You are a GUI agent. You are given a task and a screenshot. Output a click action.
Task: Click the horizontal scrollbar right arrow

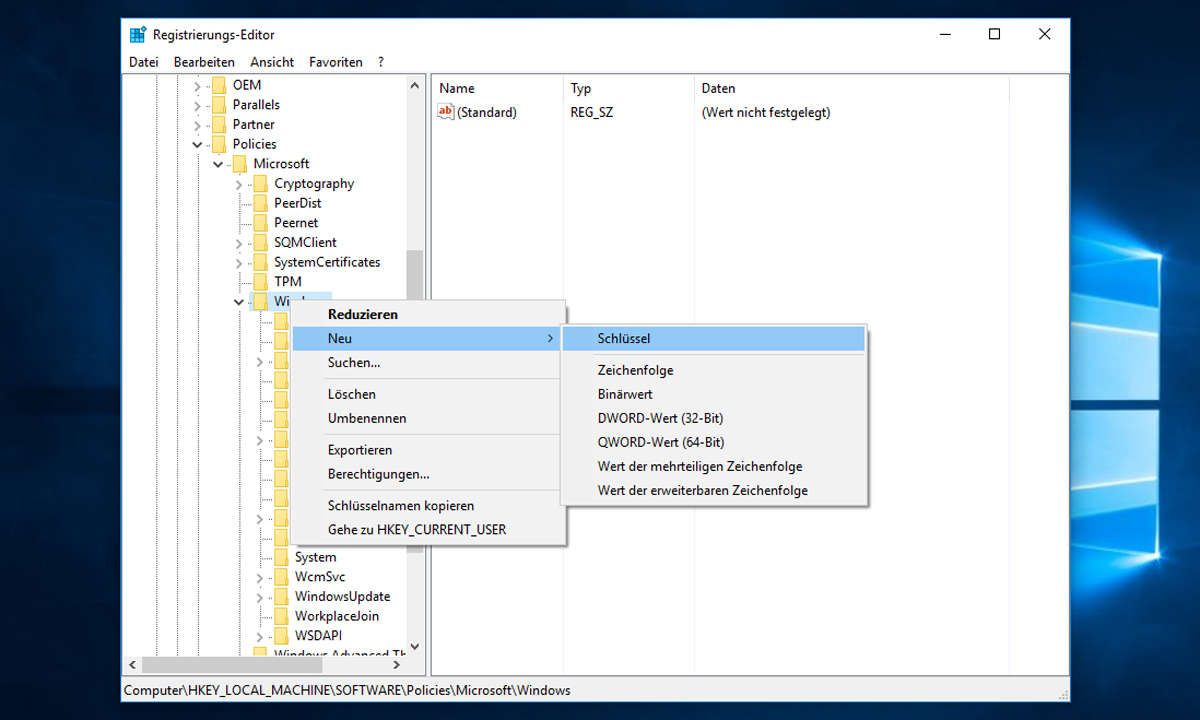[397, 665]
